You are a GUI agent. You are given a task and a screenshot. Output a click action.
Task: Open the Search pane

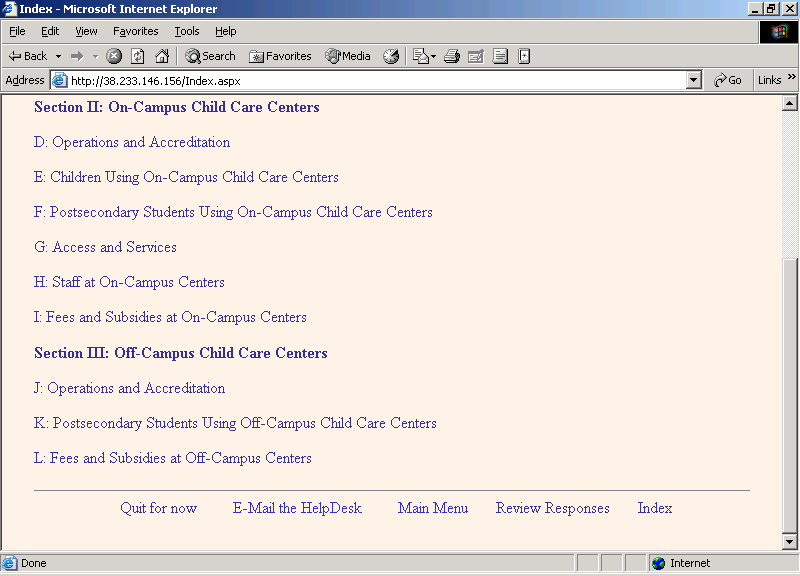coord(210,56)
